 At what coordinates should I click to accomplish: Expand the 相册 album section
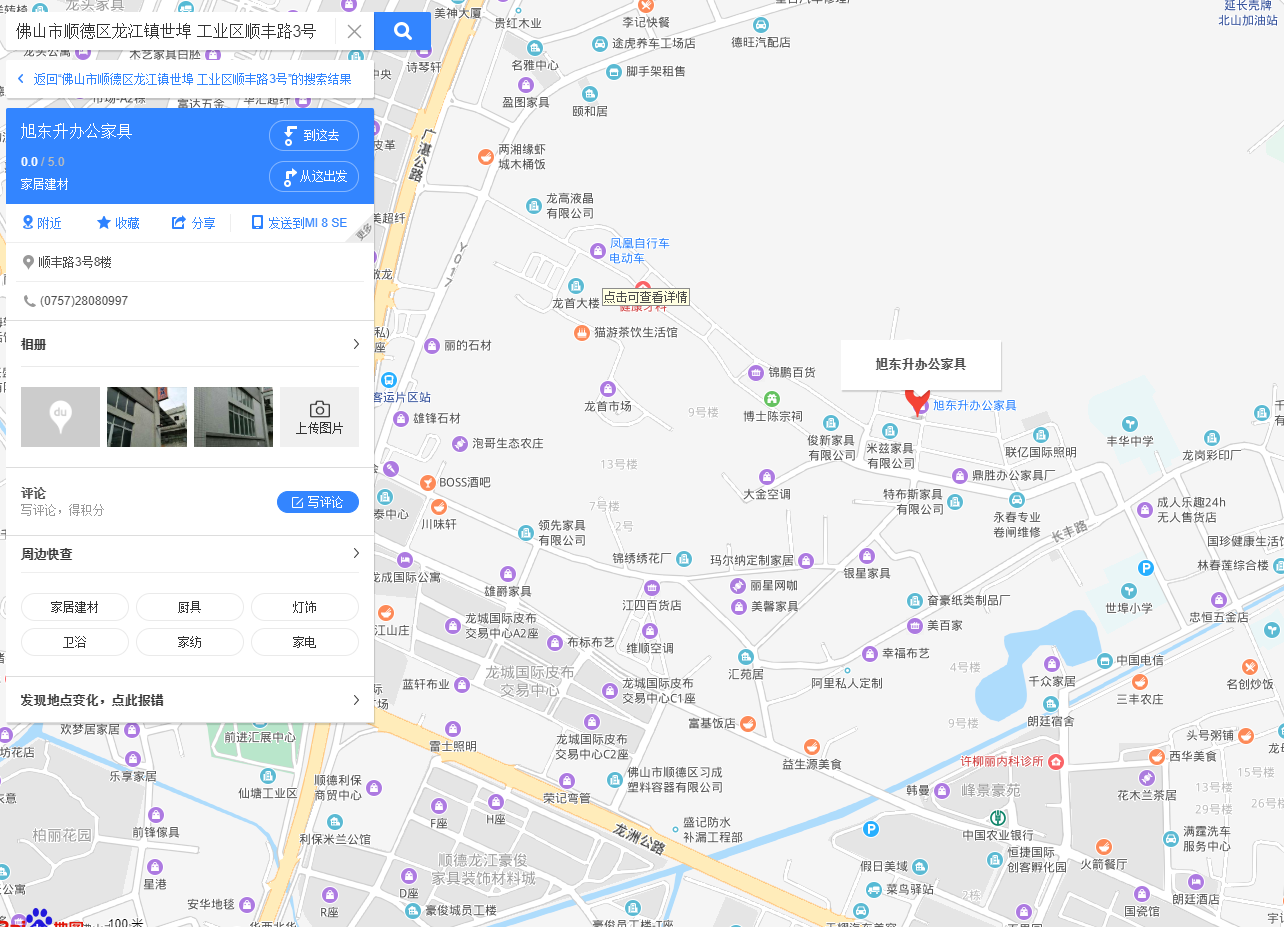[355, 344]
